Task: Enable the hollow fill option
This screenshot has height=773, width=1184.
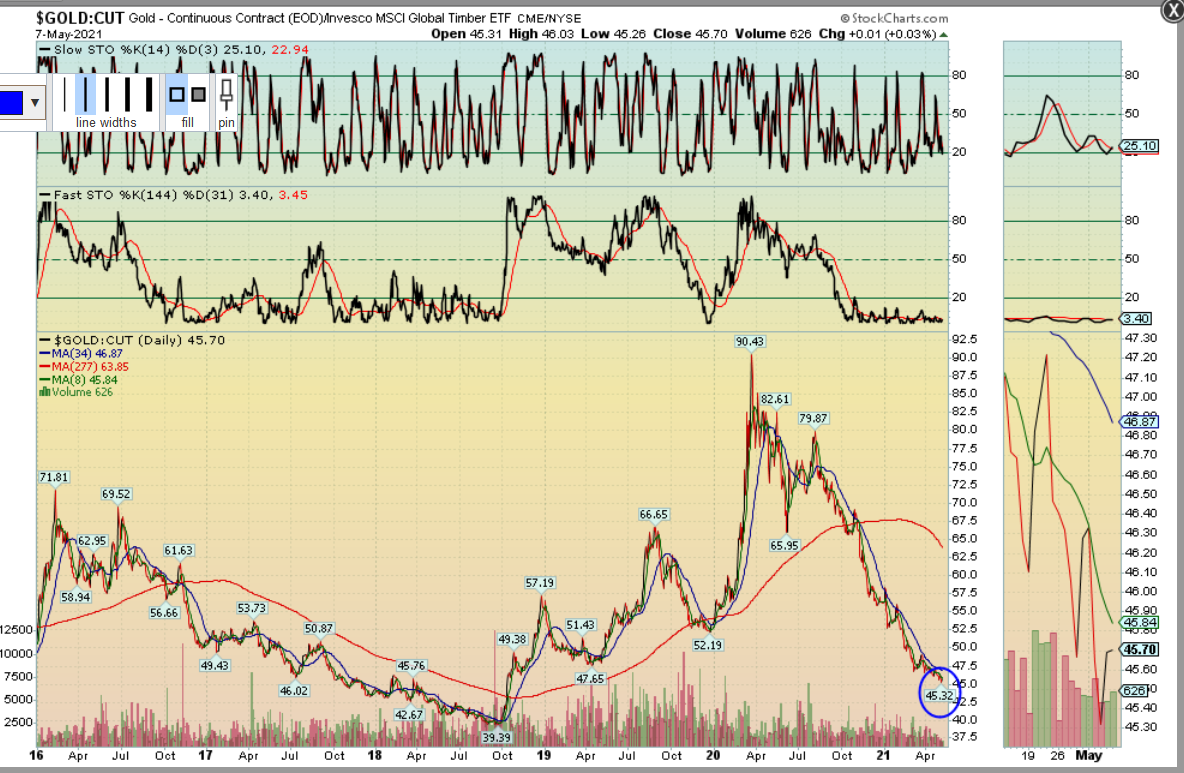Action: click(176, 93)
